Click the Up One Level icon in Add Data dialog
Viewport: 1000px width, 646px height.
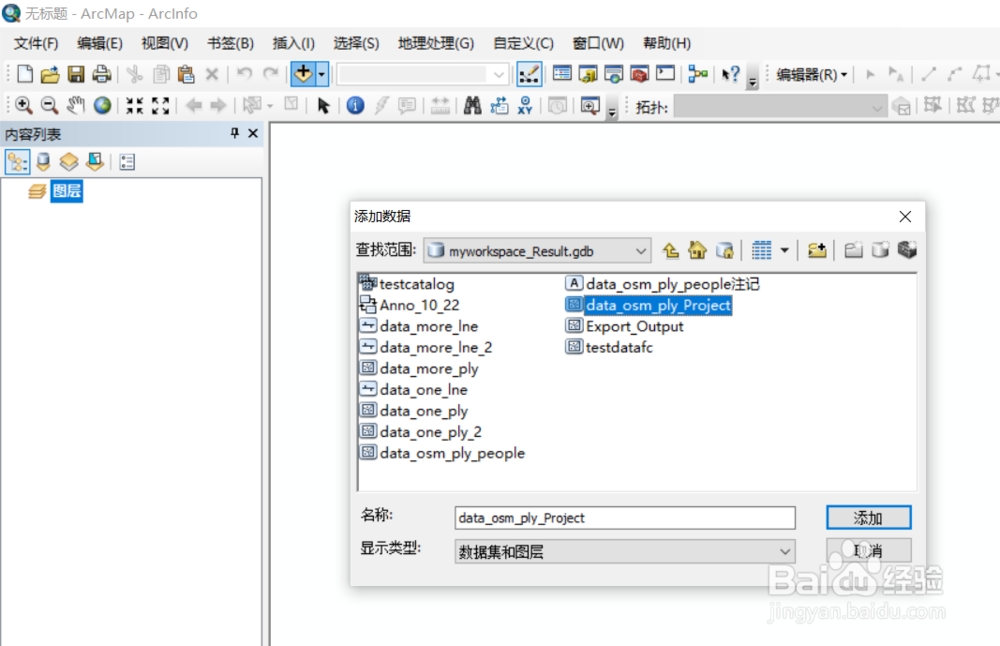pos(671,250)
